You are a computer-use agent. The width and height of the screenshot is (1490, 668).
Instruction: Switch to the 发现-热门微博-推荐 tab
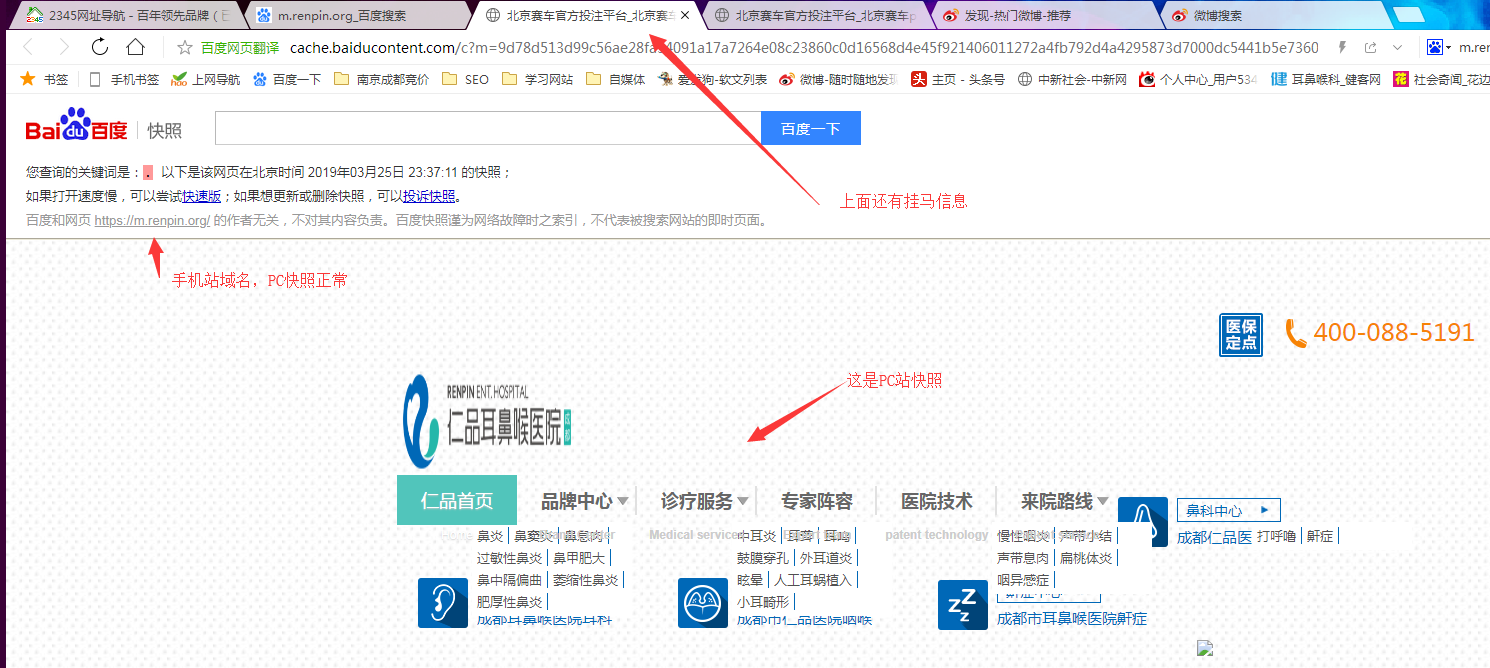(1045, 15)
